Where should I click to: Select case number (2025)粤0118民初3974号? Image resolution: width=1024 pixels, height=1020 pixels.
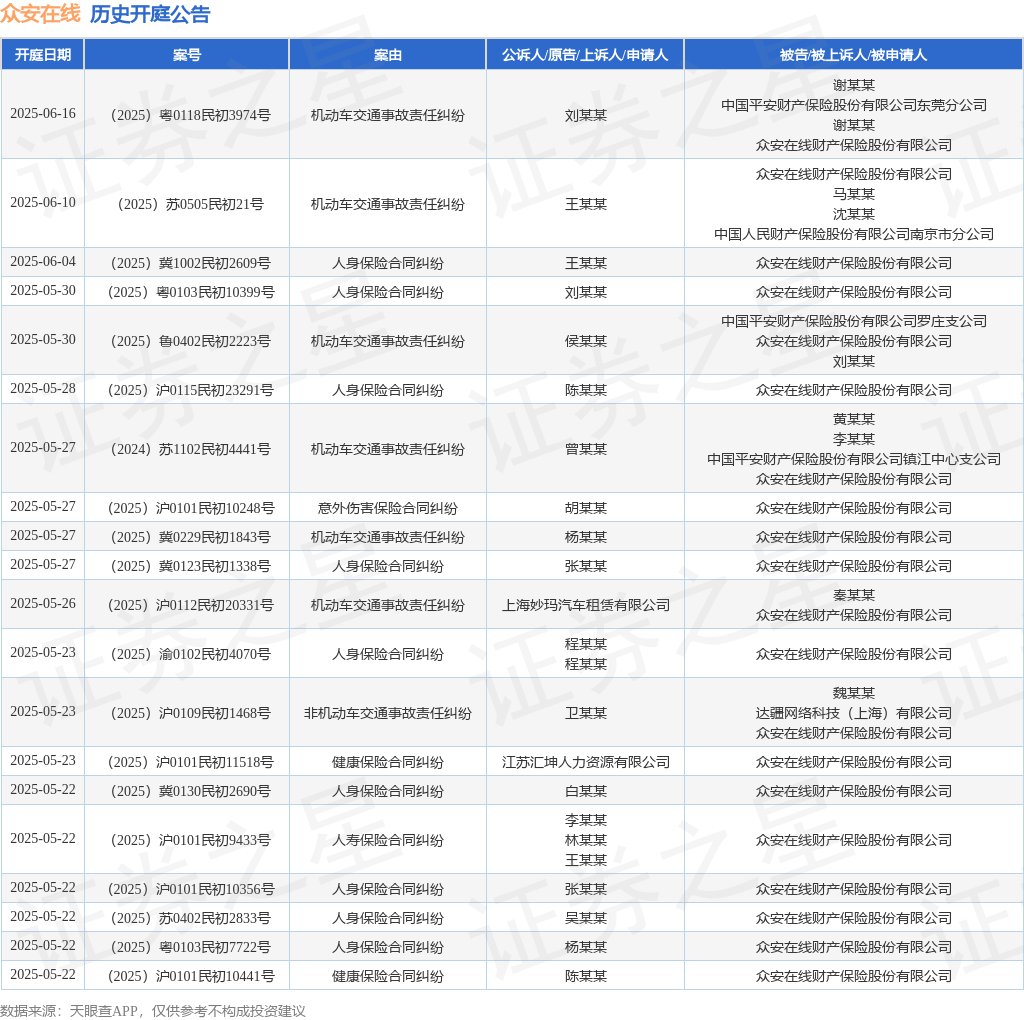191,115
